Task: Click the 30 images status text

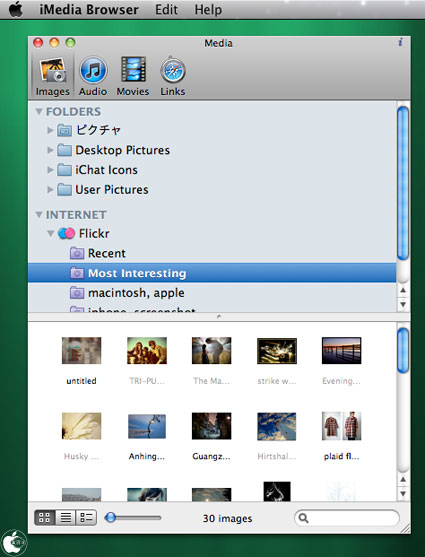Action: coord(227,518)
